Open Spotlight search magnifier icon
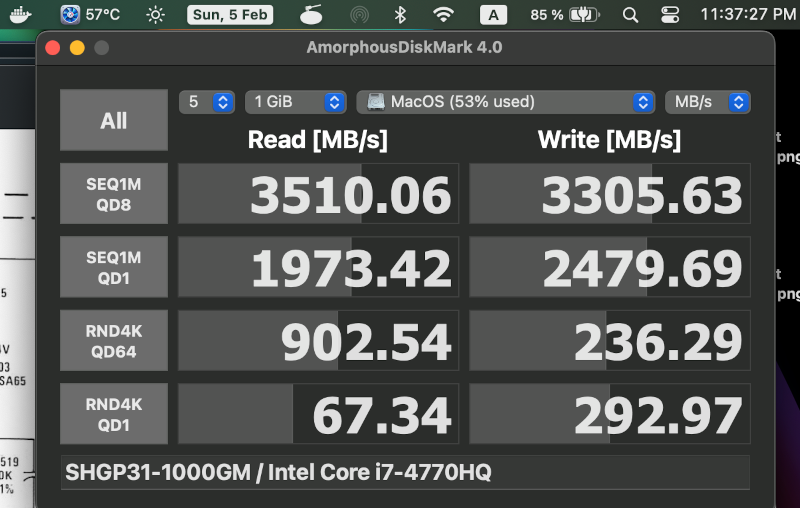800x508 pixels. pos(631,15)
